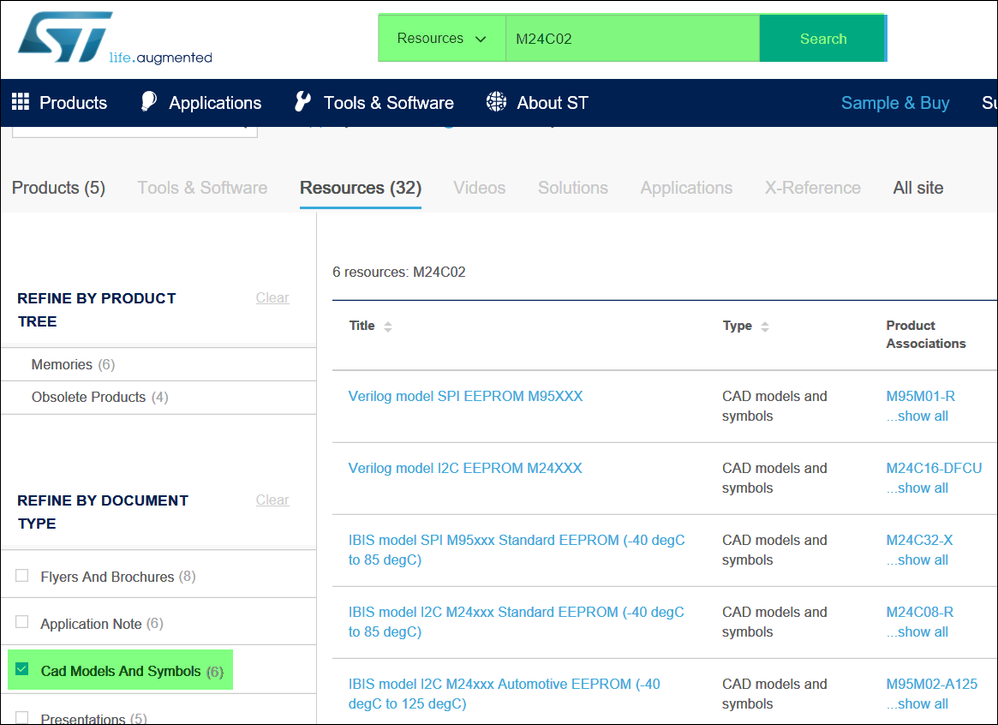Open the M24C32-X product association
Image resolution: width=998 pixels, height=725 pixels.
pyautogui.click(x=919, y=540)
